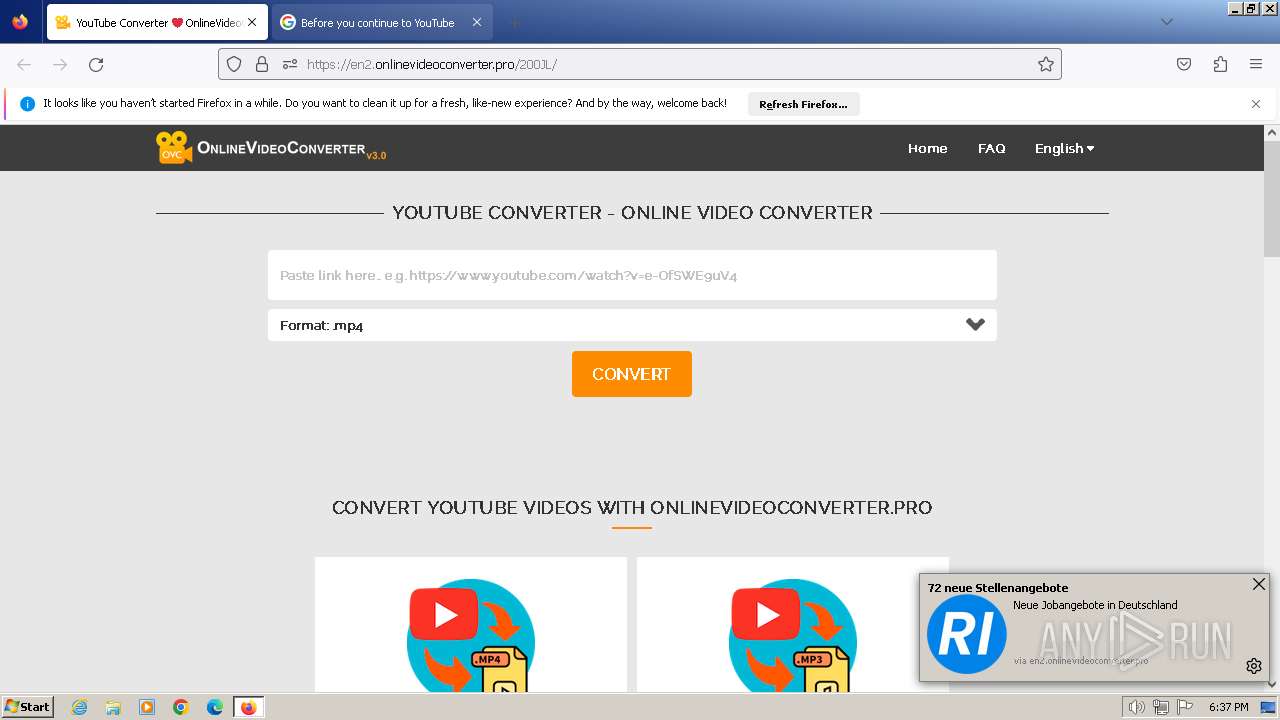The height and width of the screenshot is (720, 1280).
Task: Click the OnlineVideoConverter logo
Action: [x=271, y=148]
